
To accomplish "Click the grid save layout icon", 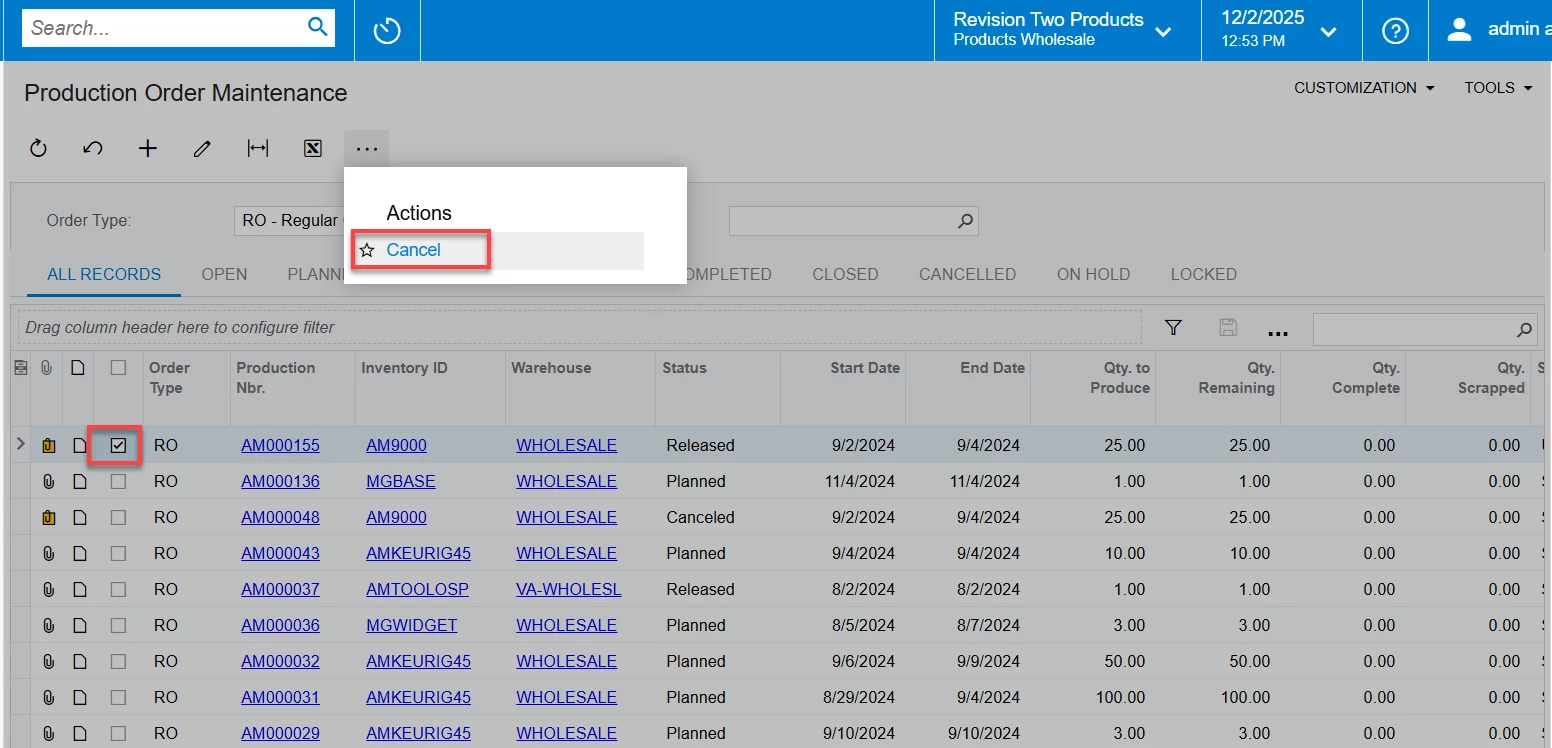I will coord(1228,327).
